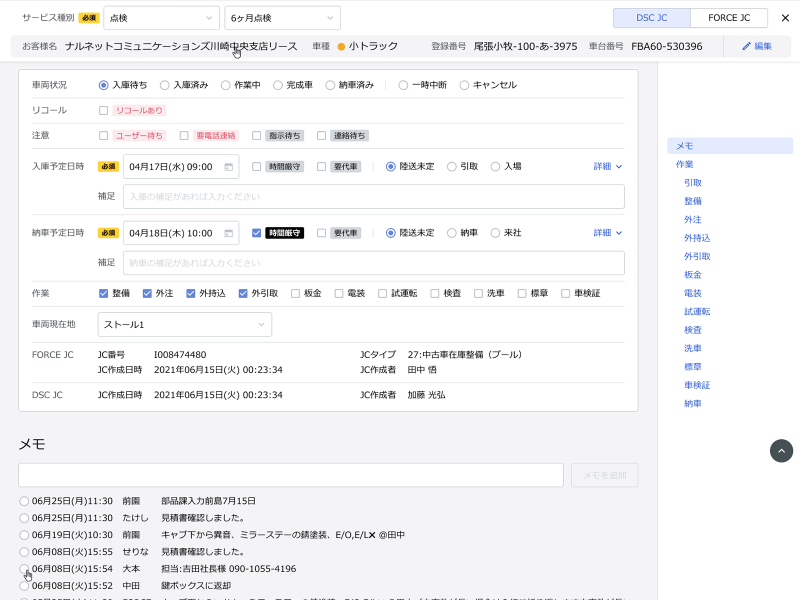The image size is (800, 600).
Task: Click the orange 小トラック vehicle type dot
Action: 341,47
